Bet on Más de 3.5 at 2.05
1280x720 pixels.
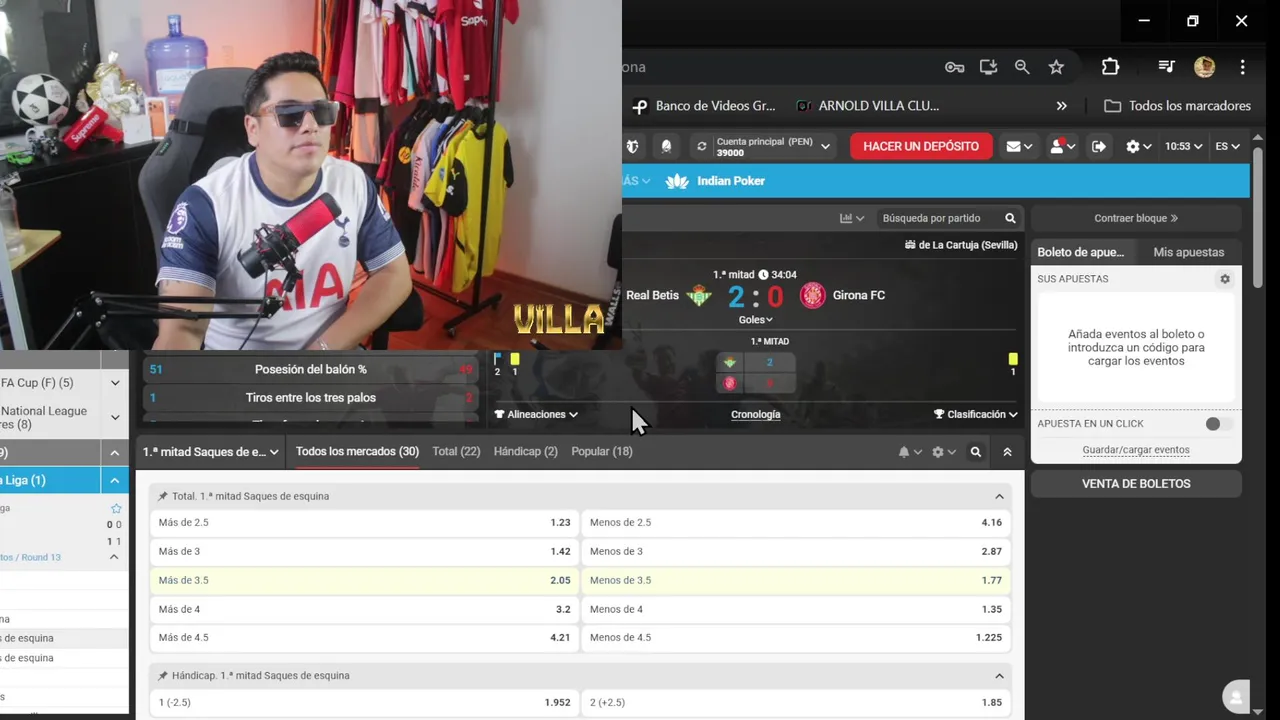(x=364, y=580)
